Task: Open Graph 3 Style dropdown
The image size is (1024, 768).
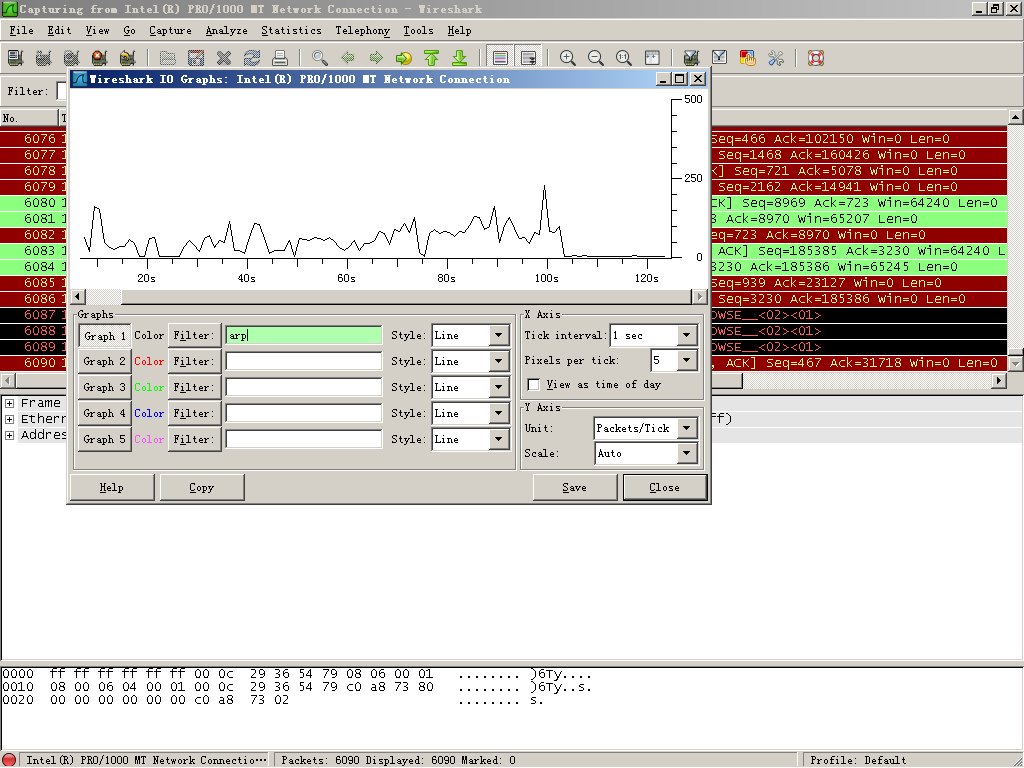Action: click(499, 387)
